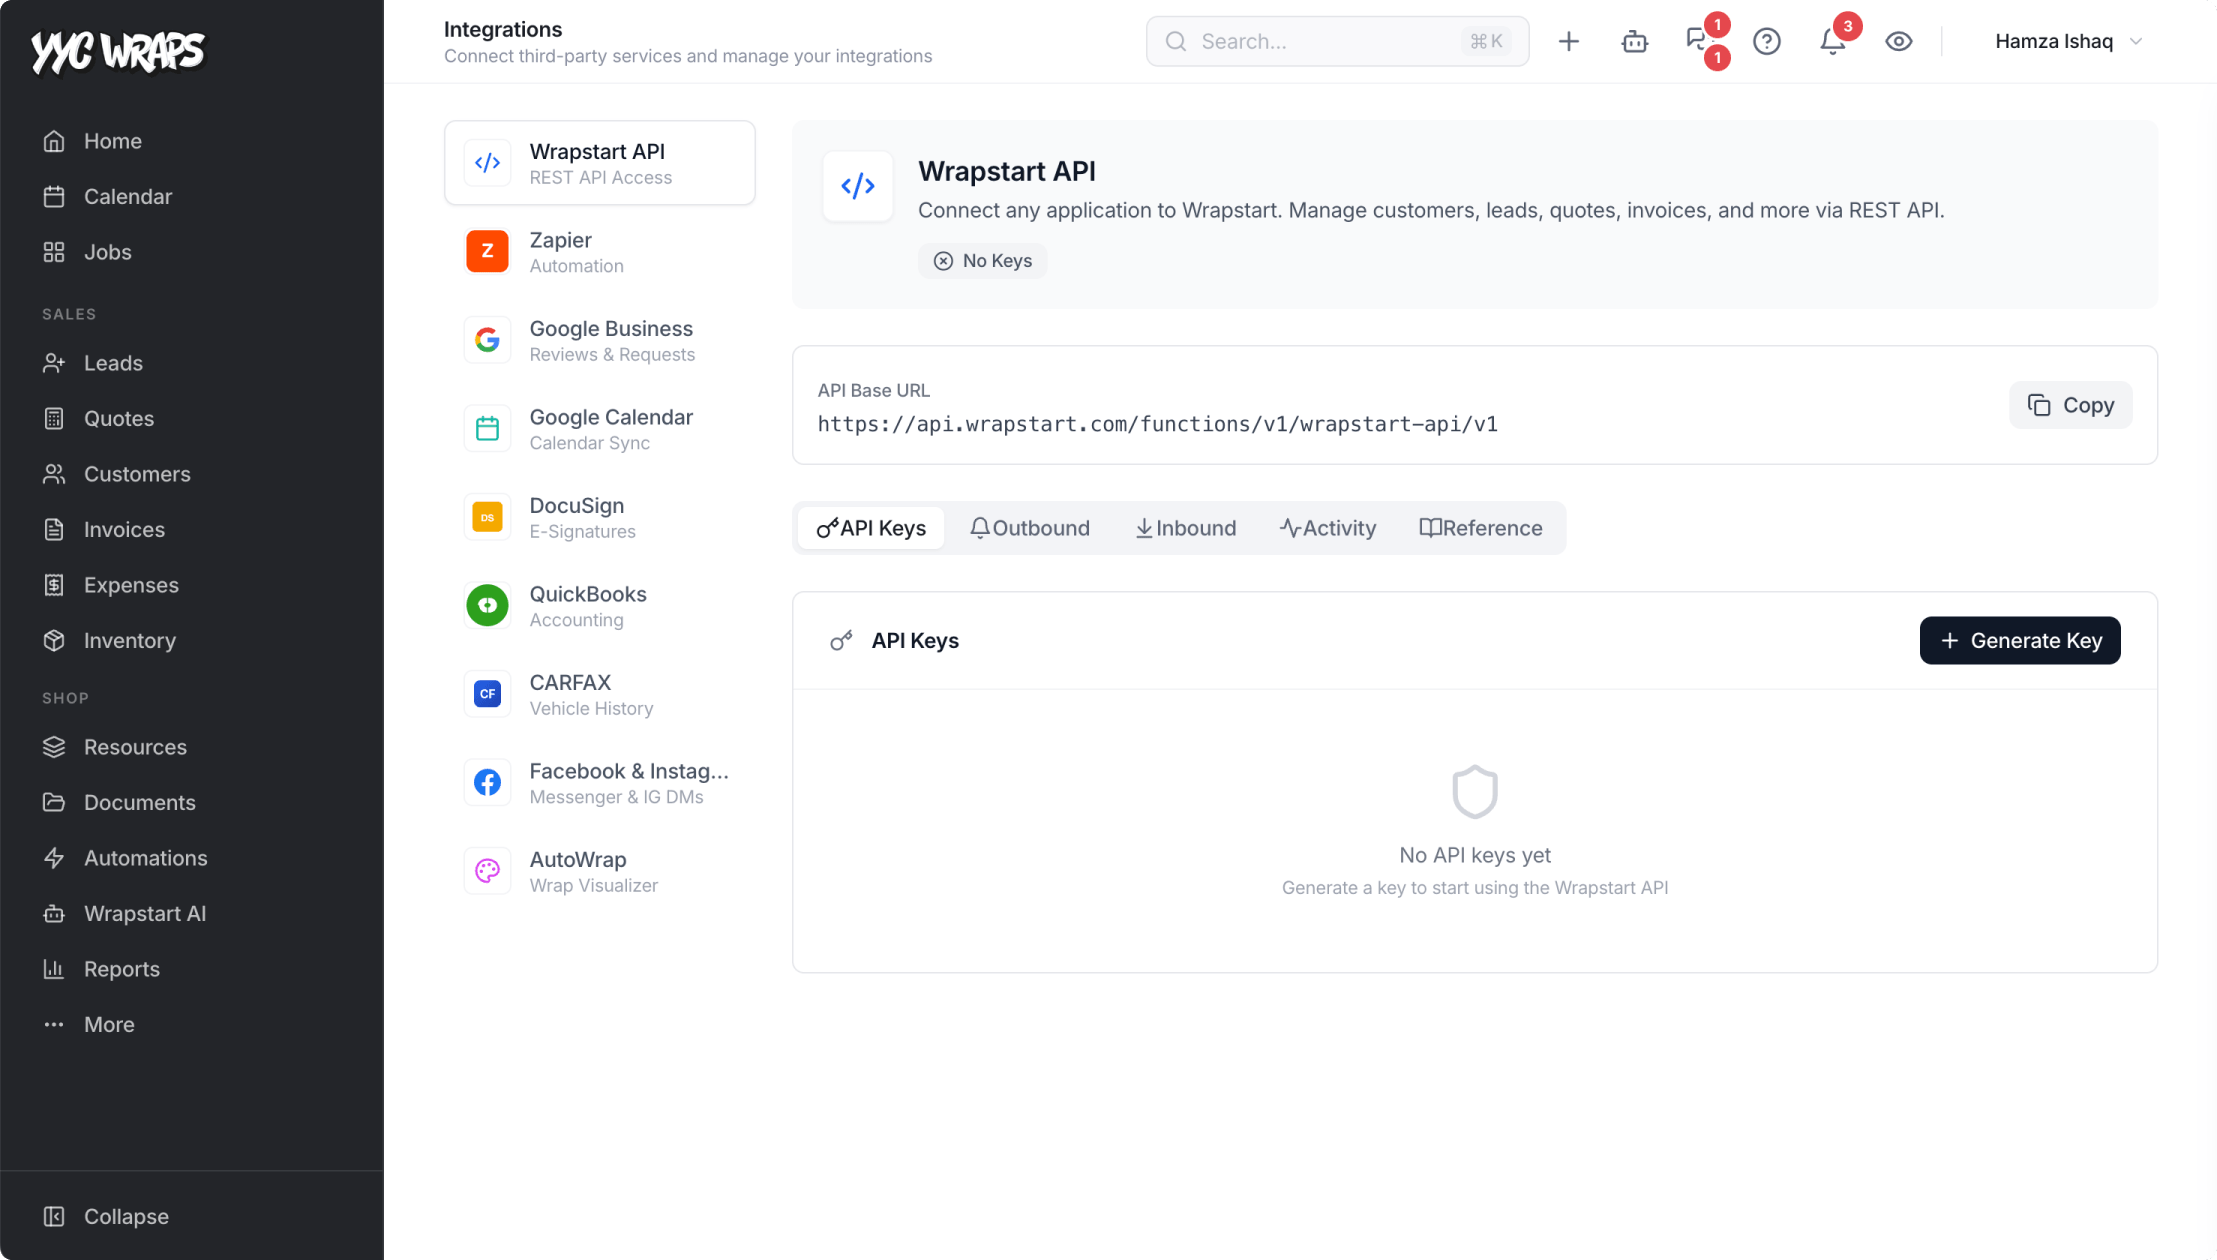Select Facebook & Instagram integration
This screenshot has height=1260, width=2217.
click(x=600, y=783)
